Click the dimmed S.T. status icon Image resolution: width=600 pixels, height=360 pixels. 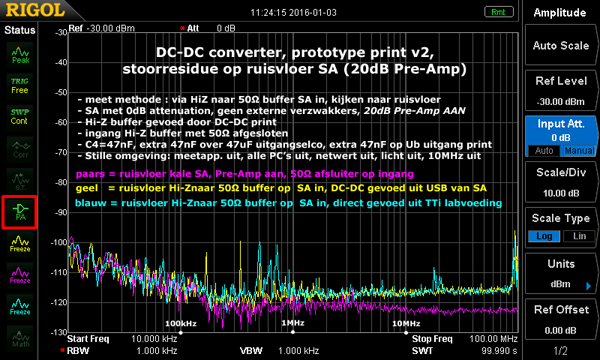(20, 181)
